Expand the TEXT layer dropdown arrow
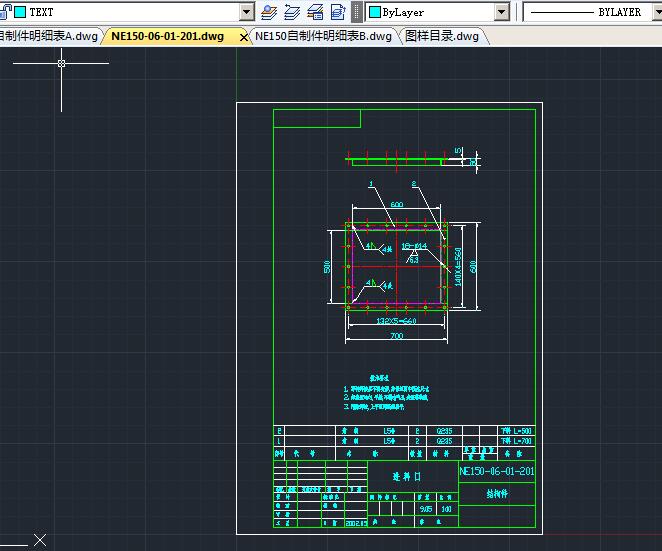The image size is (662, 551). click(x=247, y=12)
